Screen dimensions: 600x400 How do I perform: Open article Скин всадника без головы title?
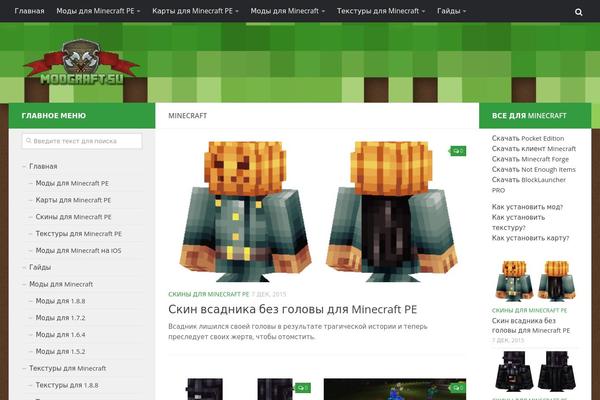click(x=292, y=309)
